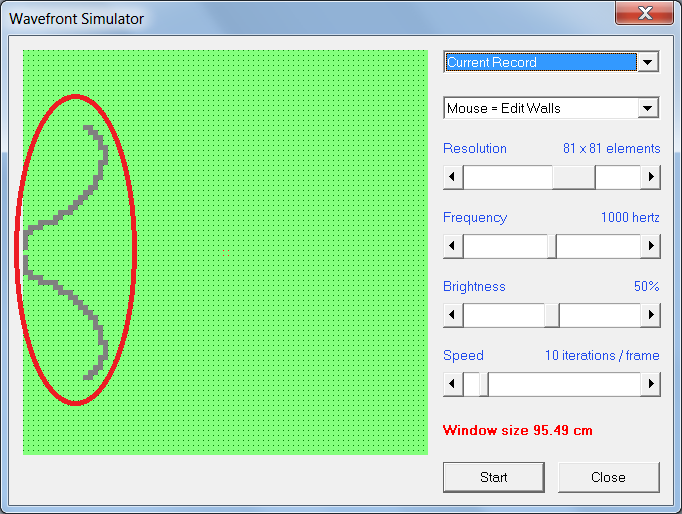
Task: Open the Mouse = Edit Walls dropdown arrow
Action: pos(647,108)
